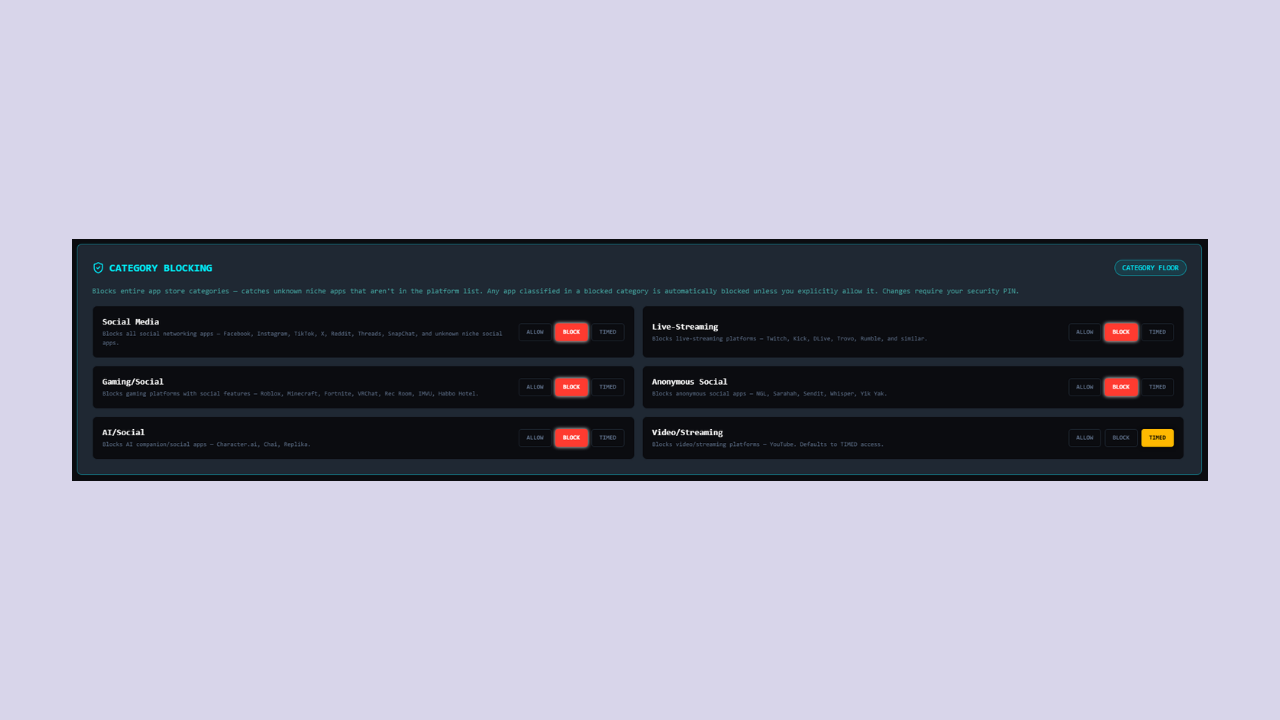The width and height of the screenshot is (1280, 720).
Task: Click the description mentioning NGL and Sarahah
Action: coord(769,394)
